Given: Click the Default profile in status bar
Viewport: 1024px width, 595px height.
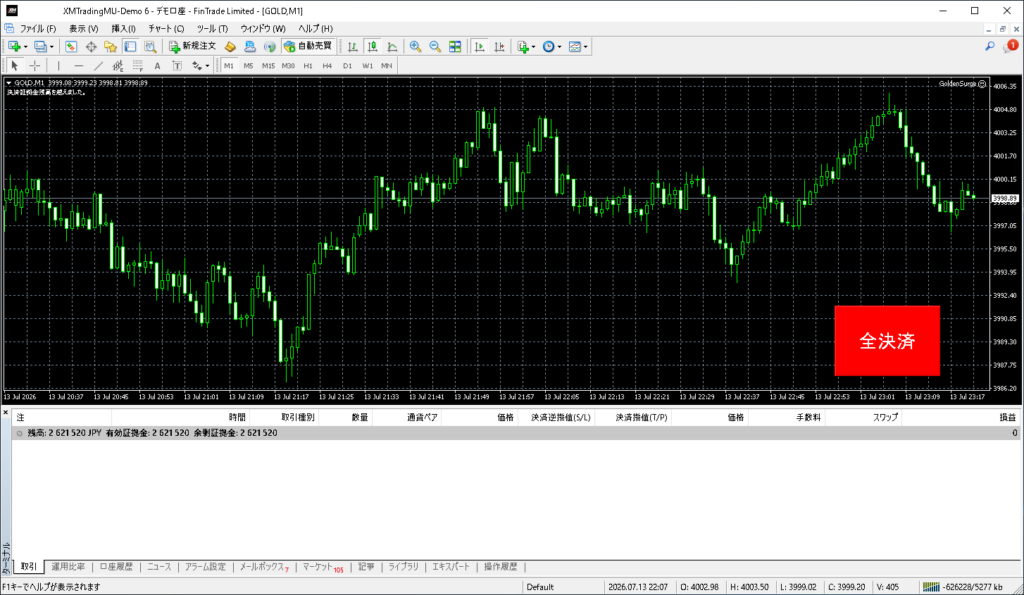Looking at the screenshot, I should point(540,587).
